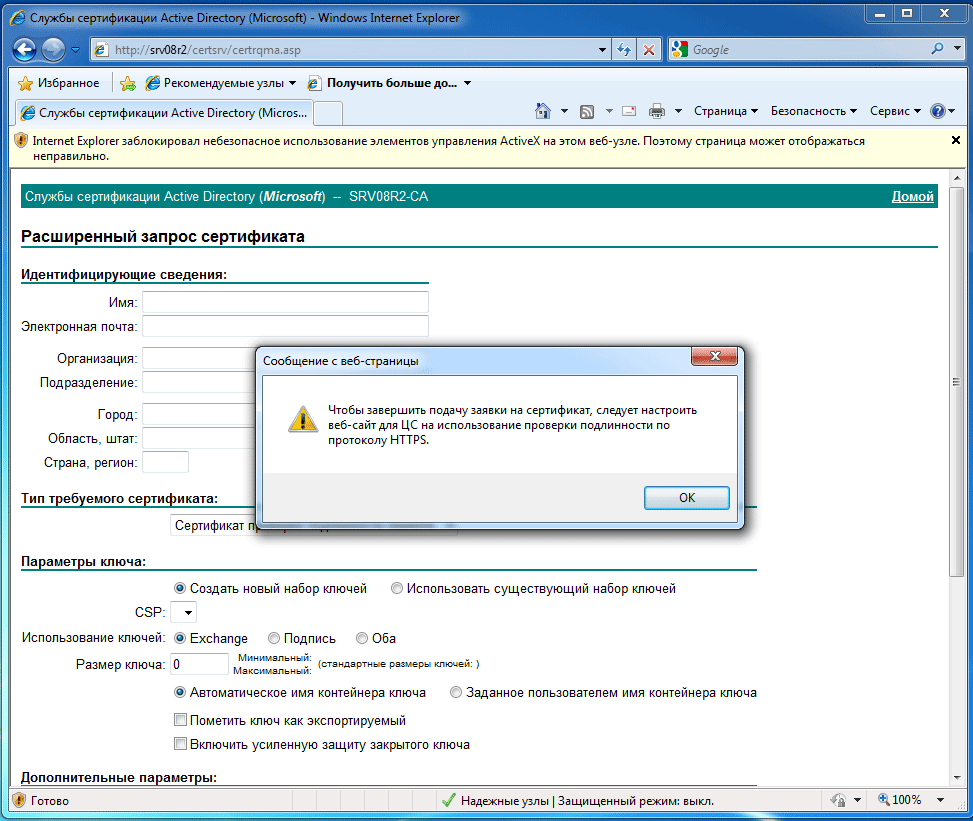Click the Страна, регион input field
This screenshot has height=821, width=973.
165,462
